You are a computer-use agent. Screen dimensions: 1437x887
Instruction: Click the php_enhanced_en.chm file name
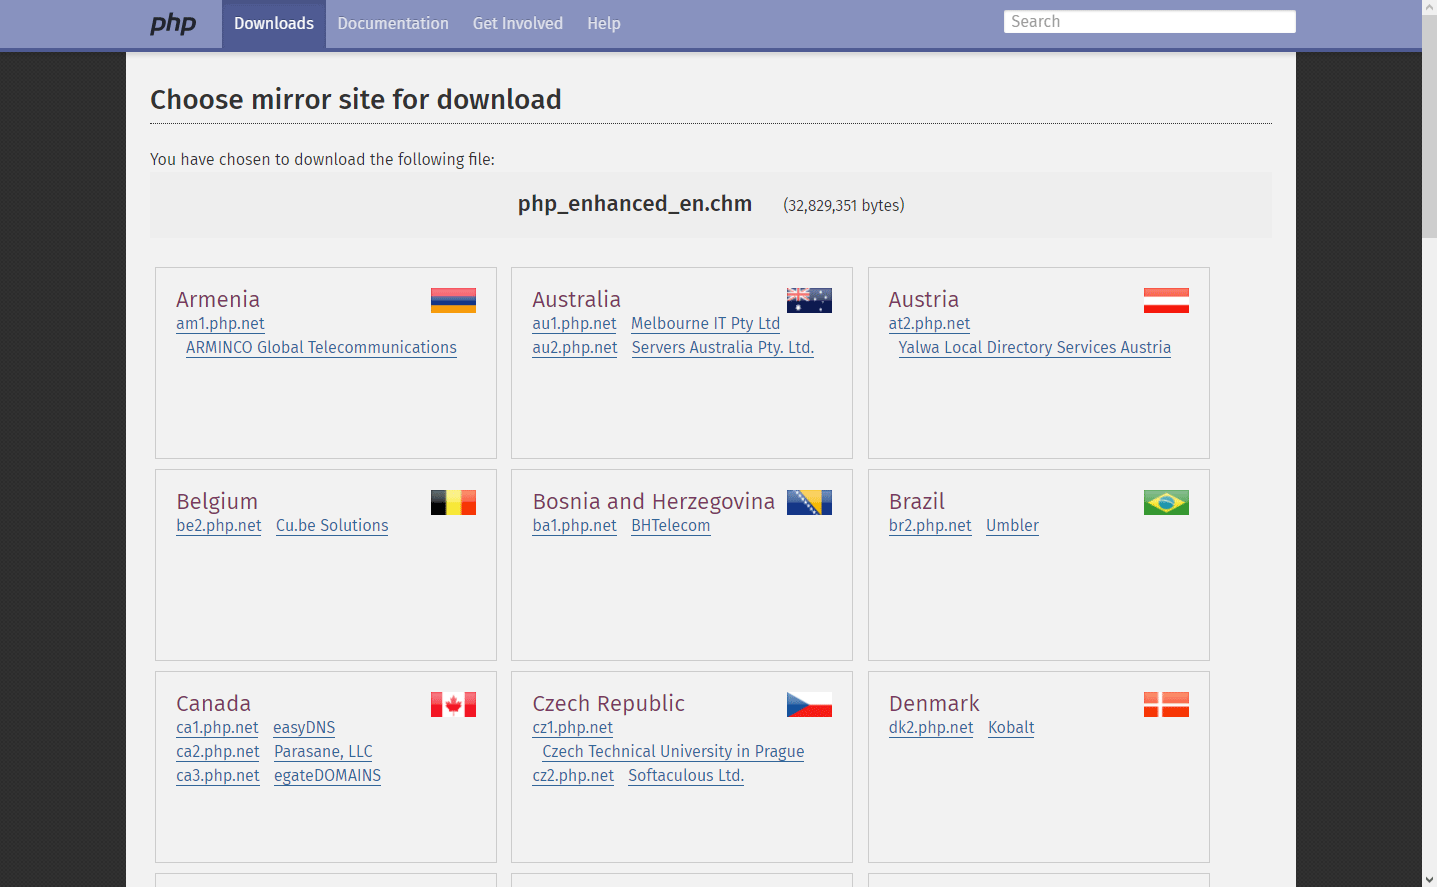coord(635,204)
